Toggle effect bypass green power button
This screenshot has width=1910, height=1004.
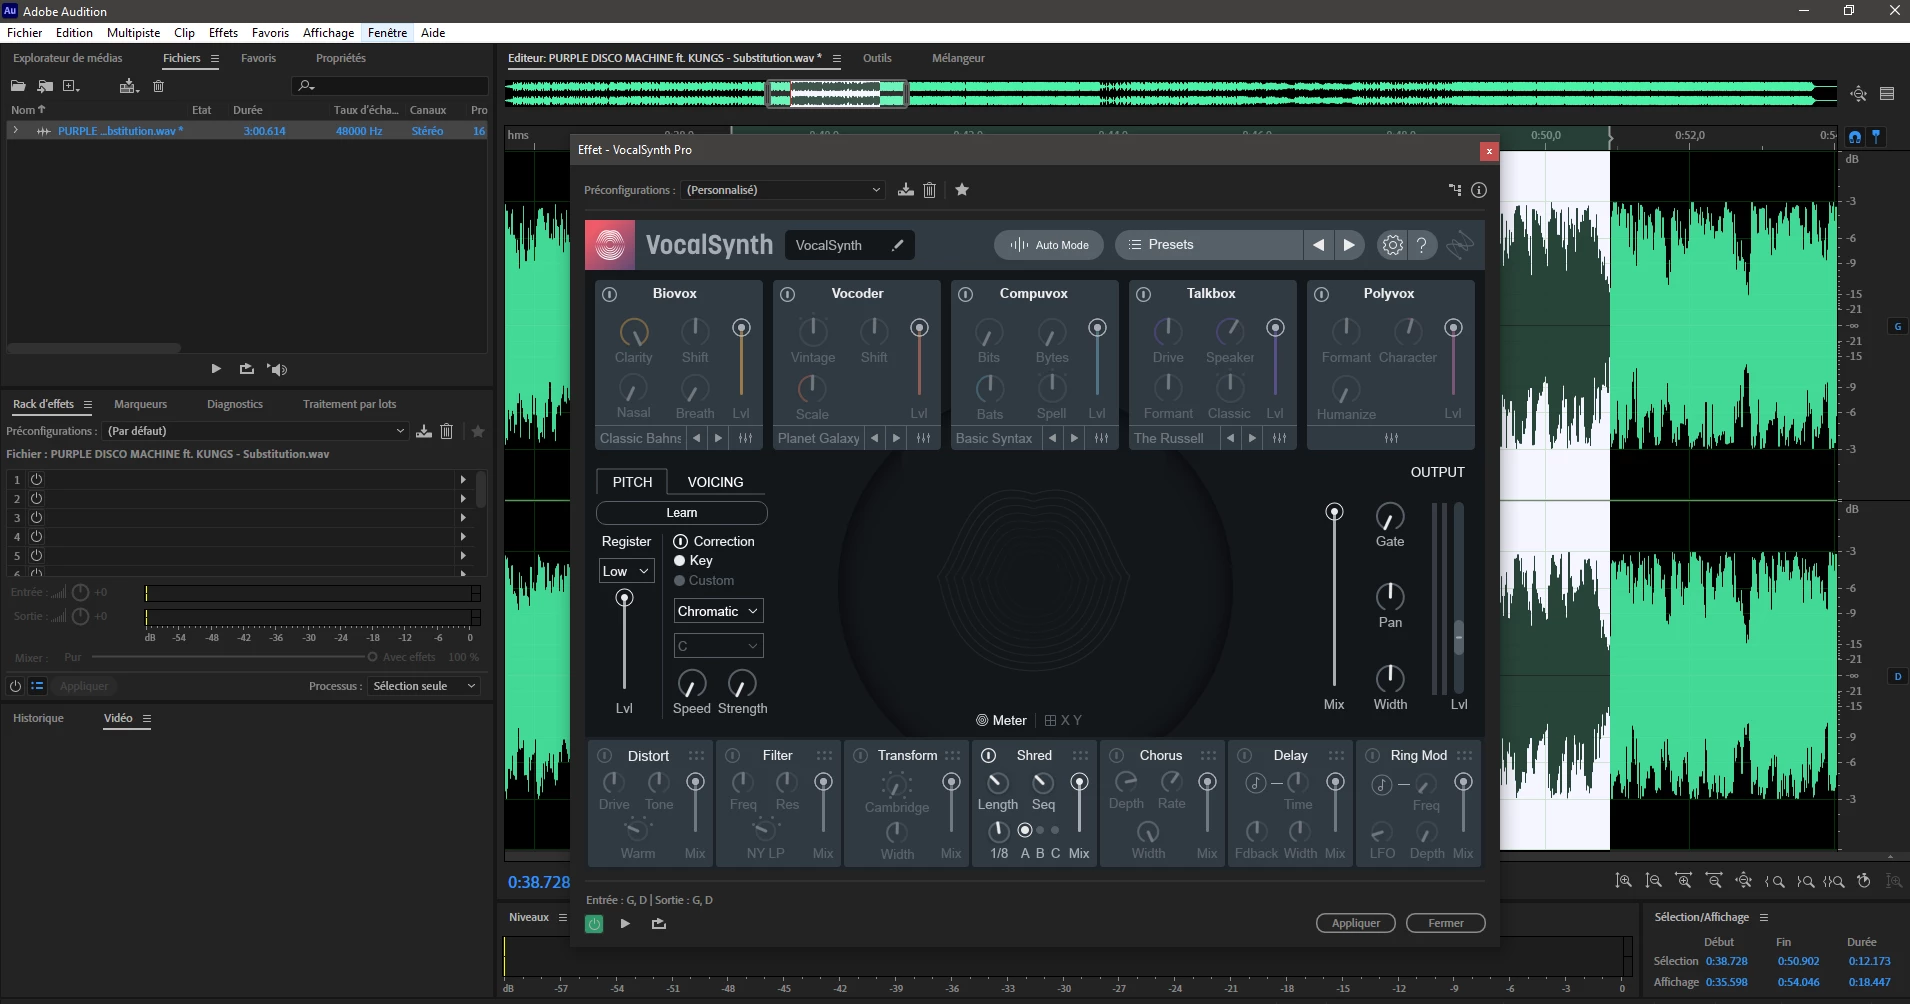(x=594, y=924)
